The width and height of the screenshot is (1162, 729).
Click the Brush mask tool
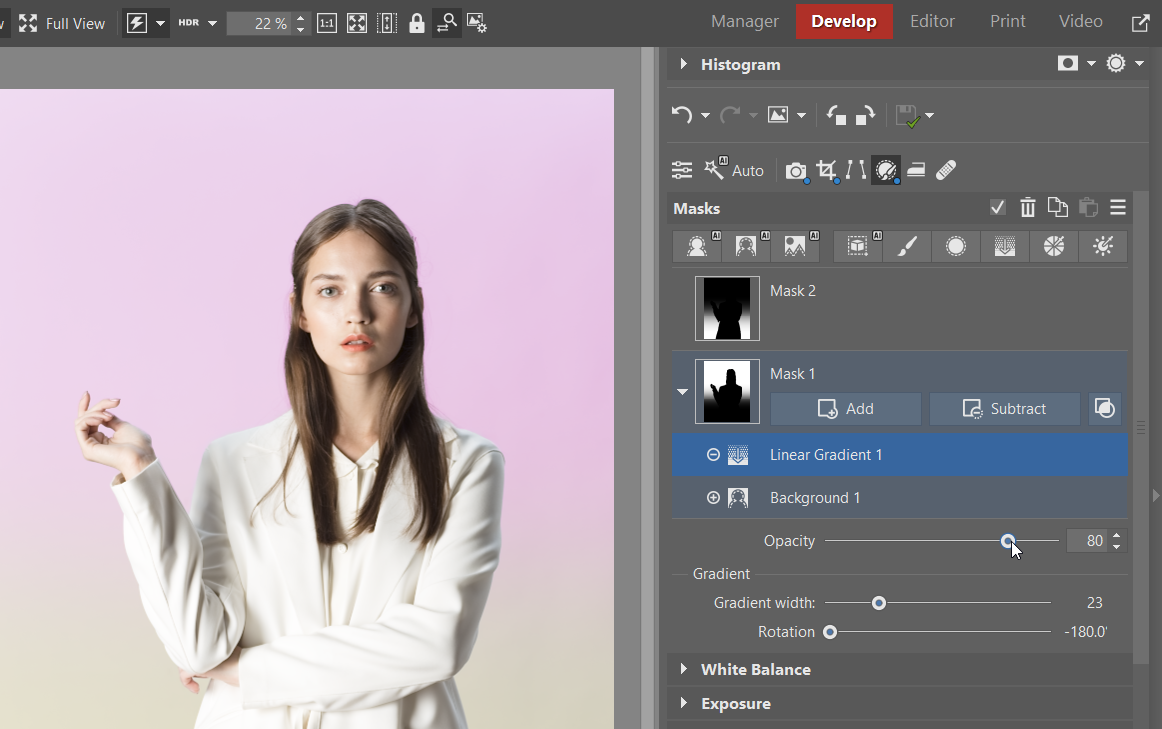click(907, 247)
